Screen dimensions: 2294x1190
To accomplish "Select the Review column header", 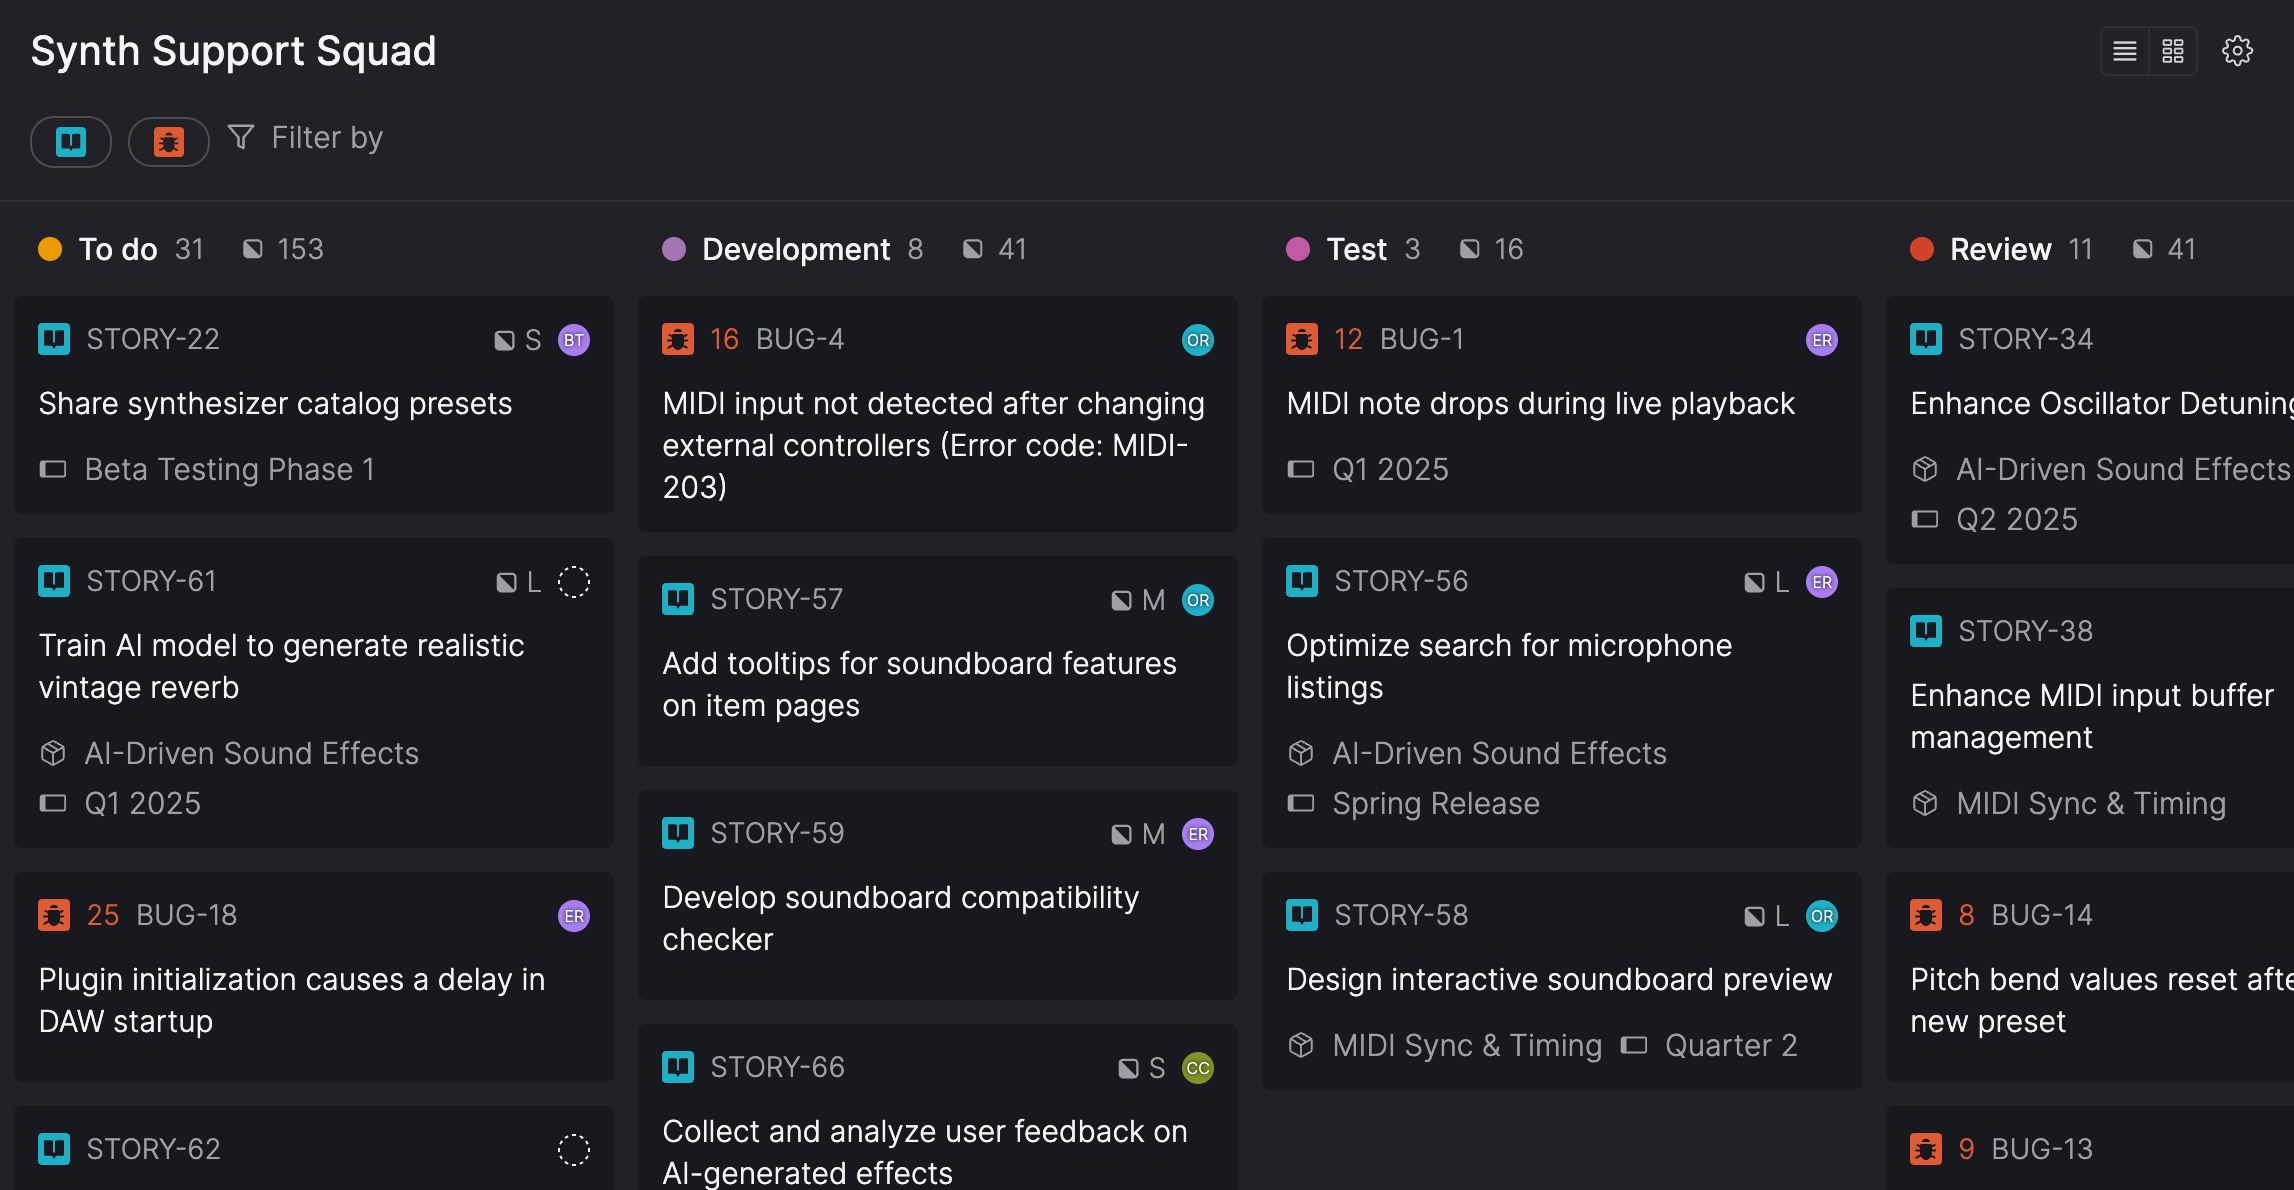I will tap(2000, 249).
